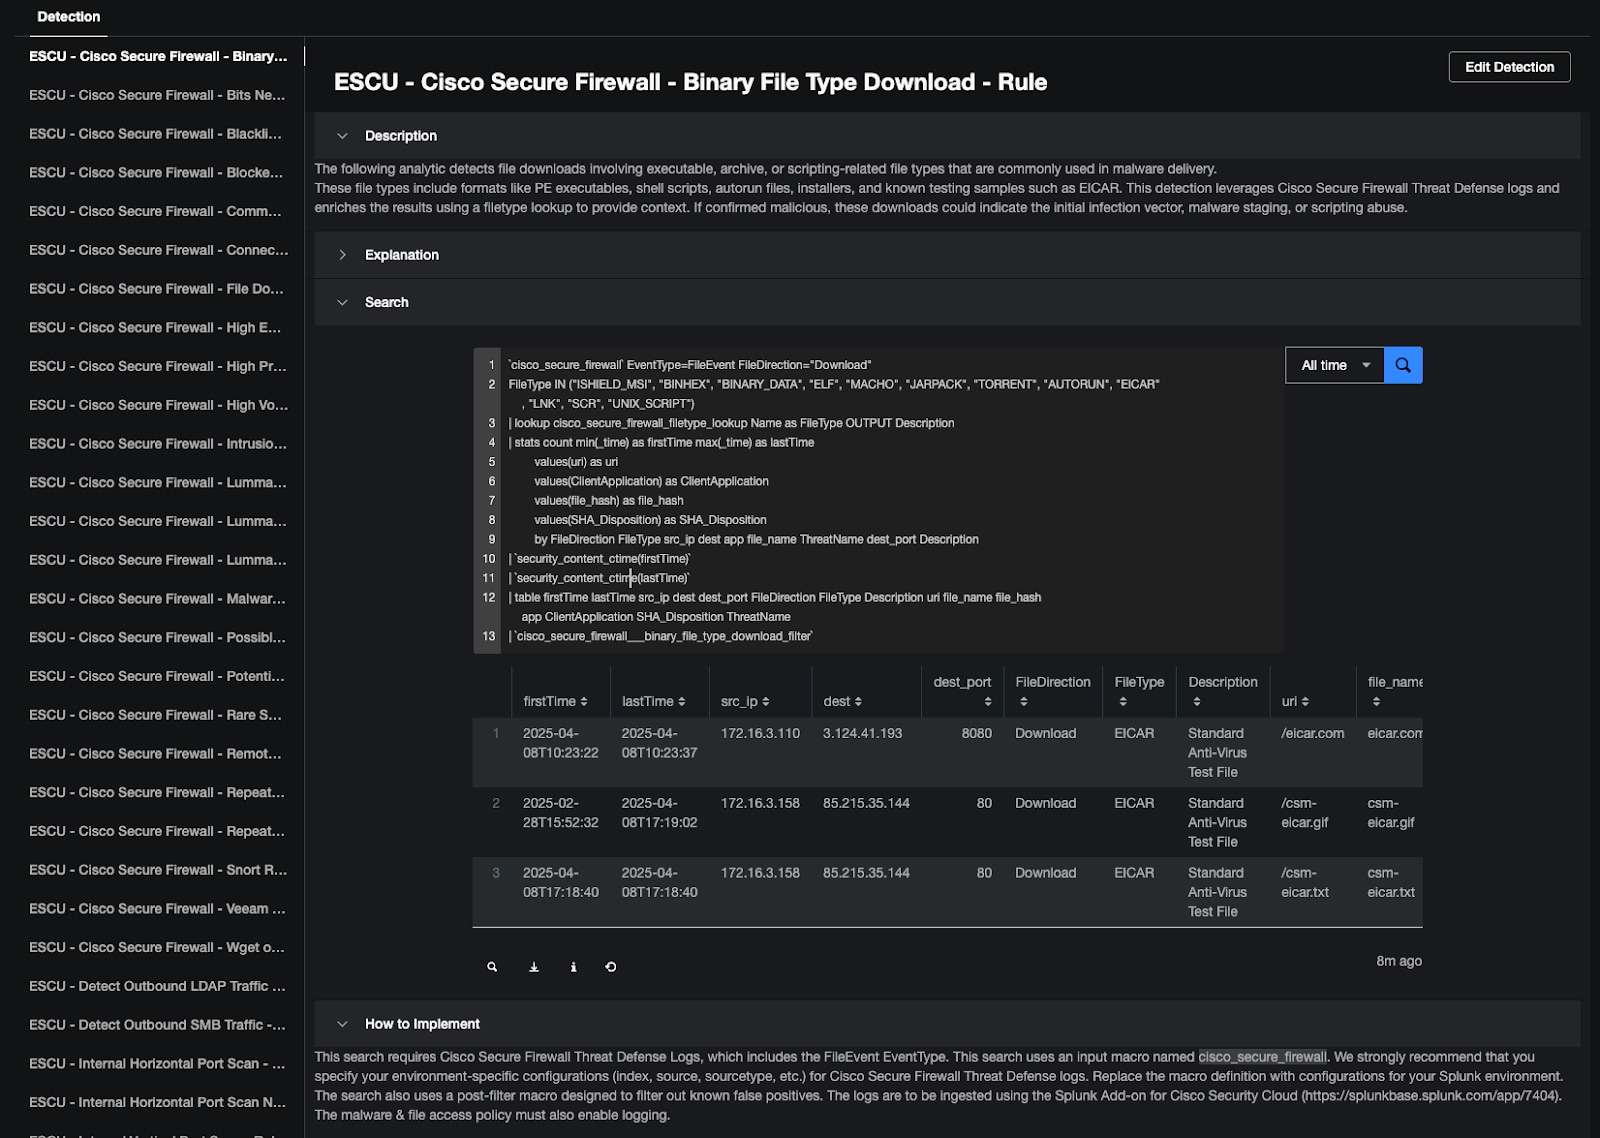Click the cisco_secure_firewall macro in implementation text
The width and height of the screenshot is (1600, 1138).
click(x=1263, y=1057)
